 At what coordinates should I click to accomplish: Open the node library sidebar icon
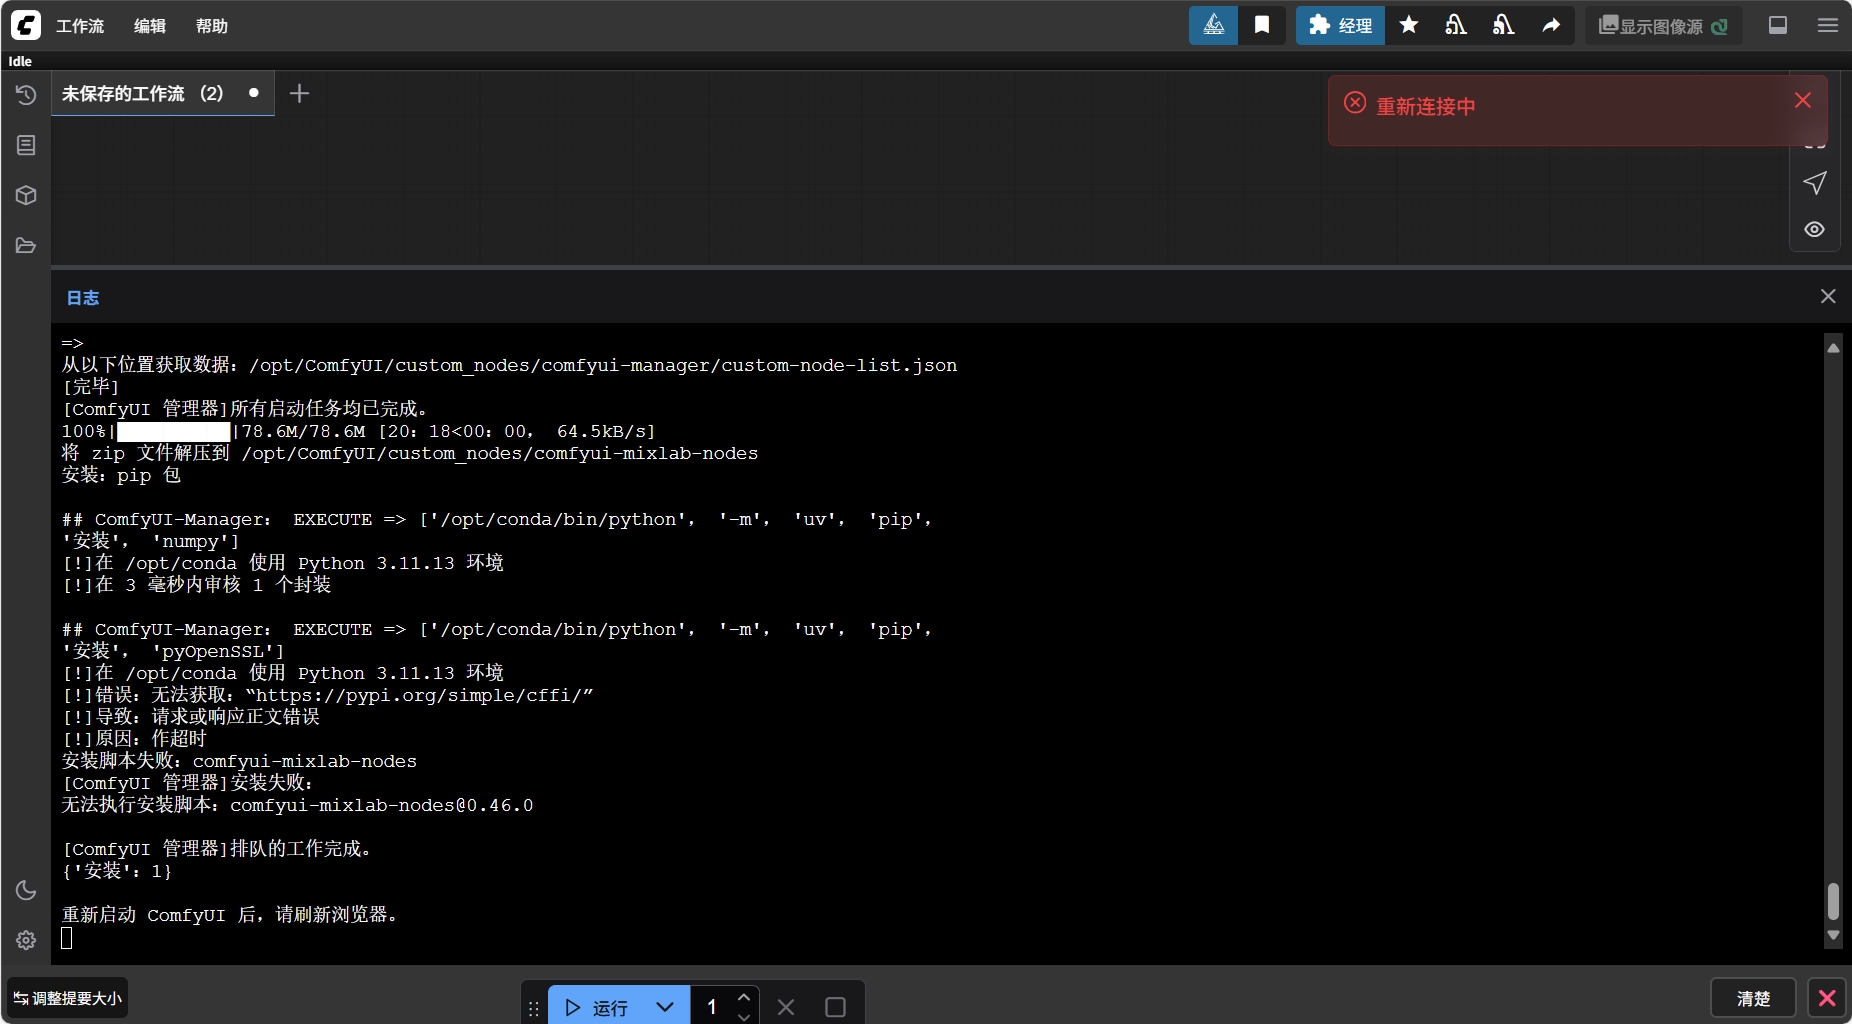[x=26, y=145]
